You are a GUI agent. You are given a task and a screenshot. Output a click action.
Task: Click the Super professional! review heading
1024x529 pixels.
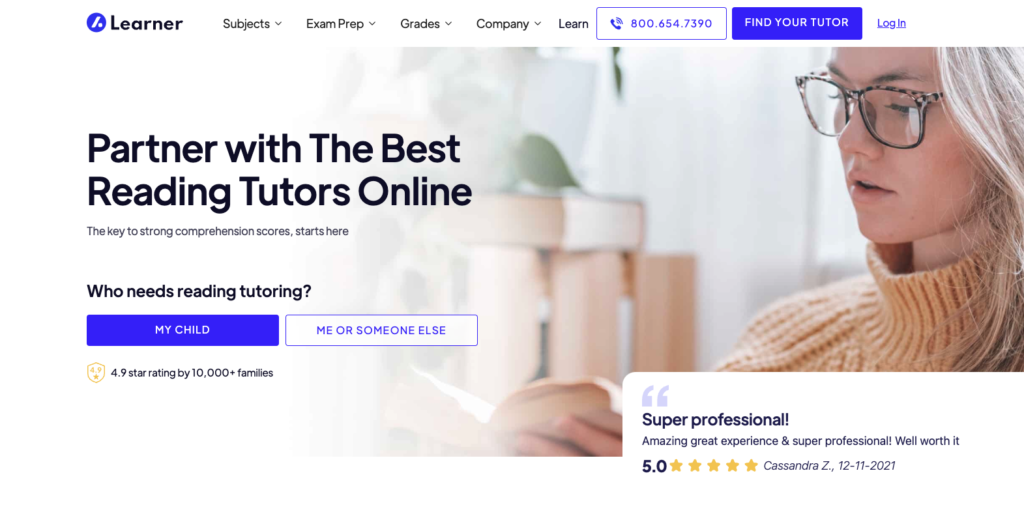click(x=715, y=419)
